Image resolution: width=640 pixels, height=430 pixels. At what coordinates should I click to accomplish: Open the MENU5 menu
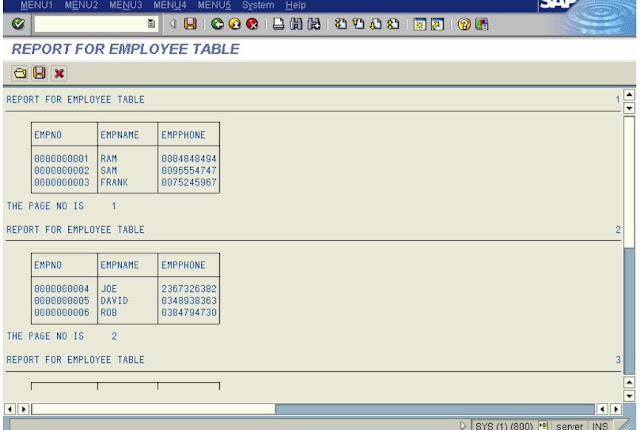pyautogui.click(x=214, y=5)
